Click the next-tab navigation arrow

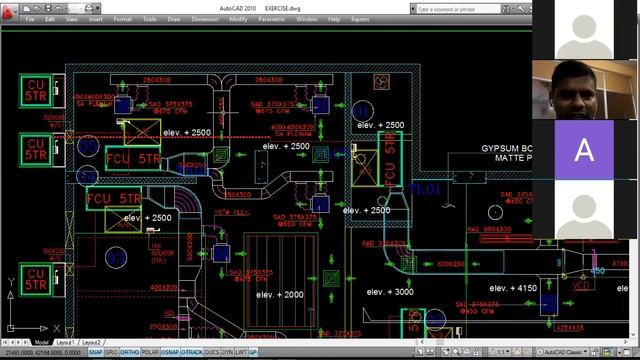click(x=18, y=342)
